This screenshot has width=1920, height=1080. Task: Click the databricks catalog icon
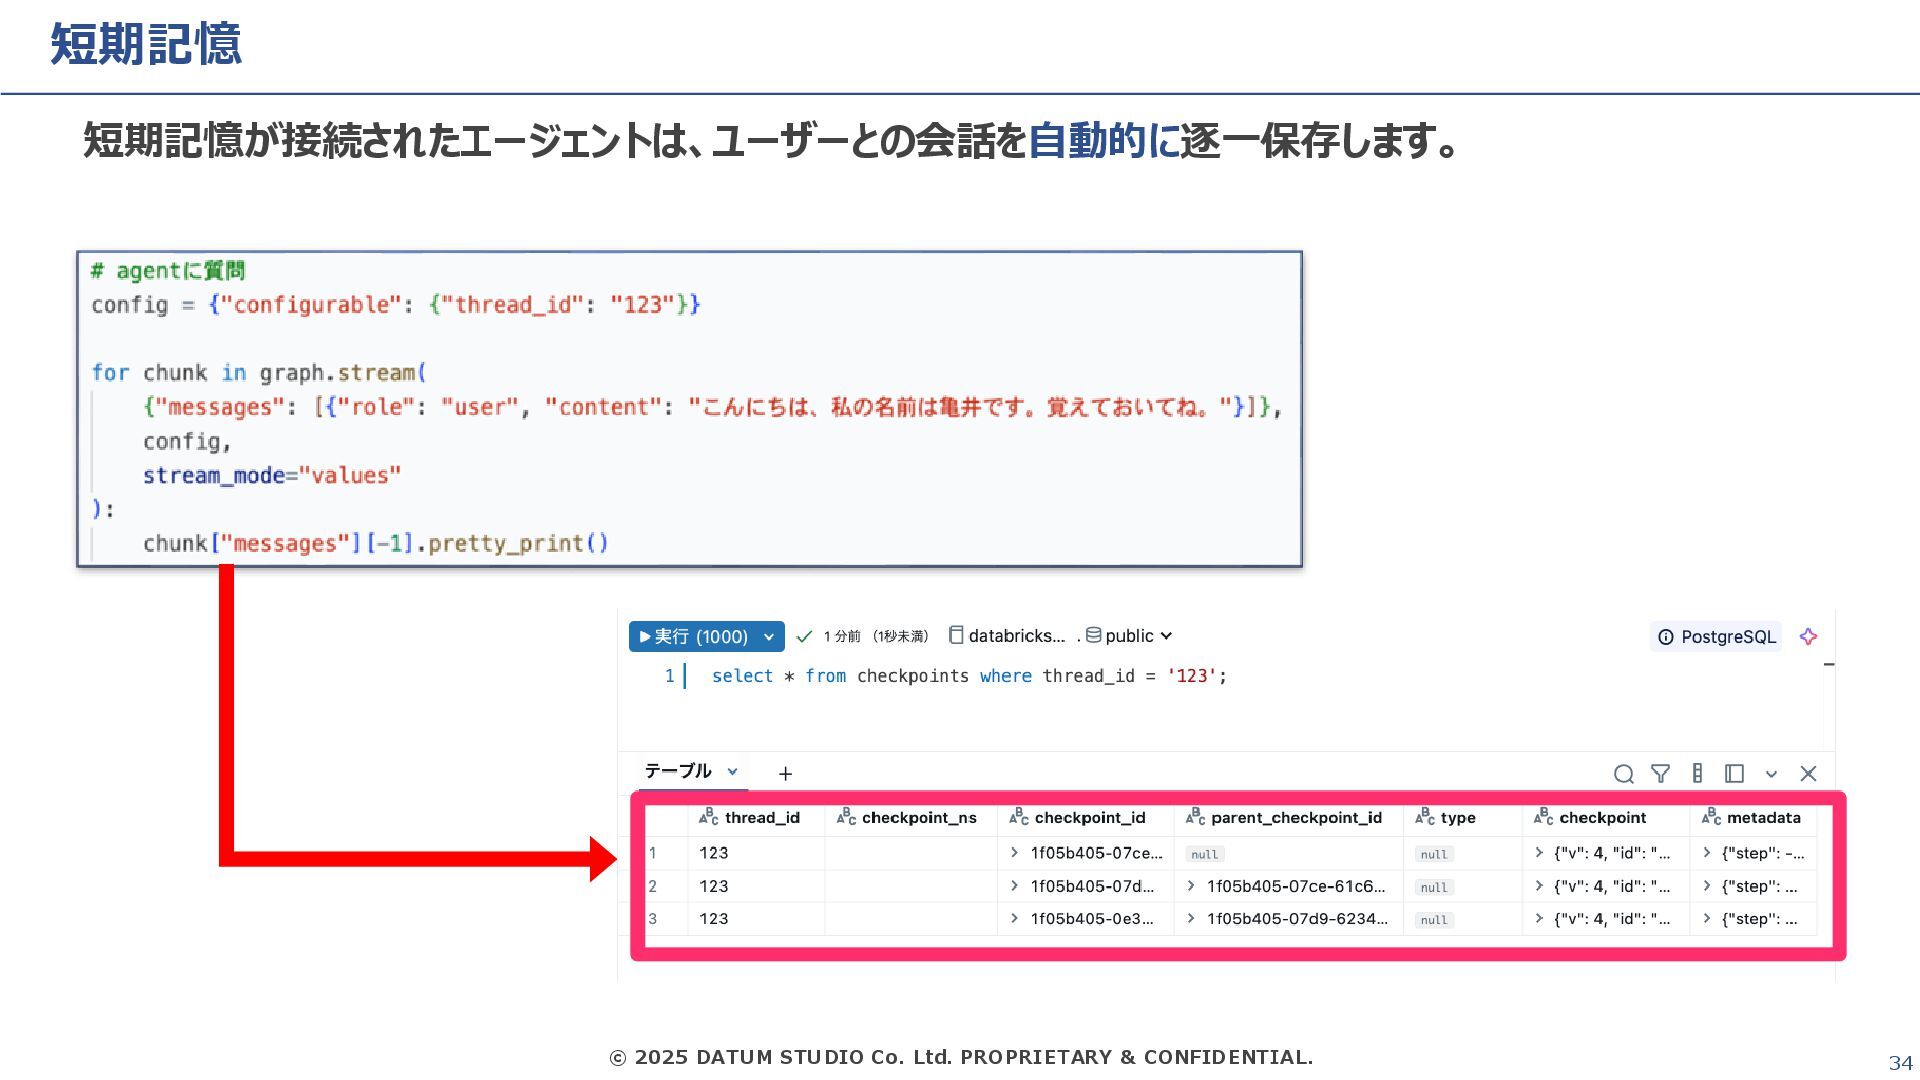956,636
